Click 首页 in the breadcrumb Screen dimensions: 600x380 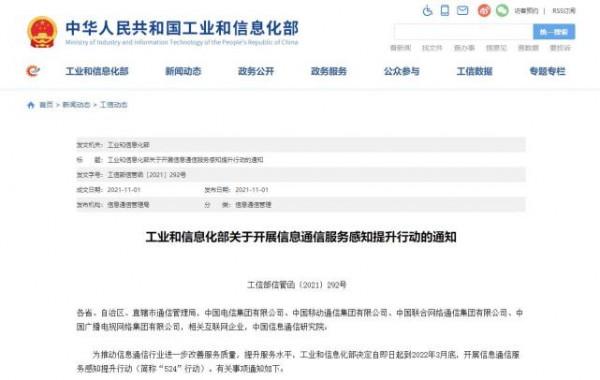coord(46,105)
